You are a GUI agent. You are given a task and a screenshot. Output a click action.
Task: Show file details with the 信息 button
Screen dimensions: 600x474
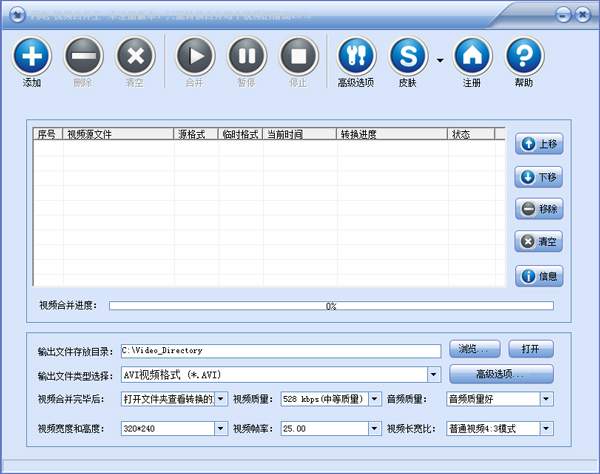[539, 276]
